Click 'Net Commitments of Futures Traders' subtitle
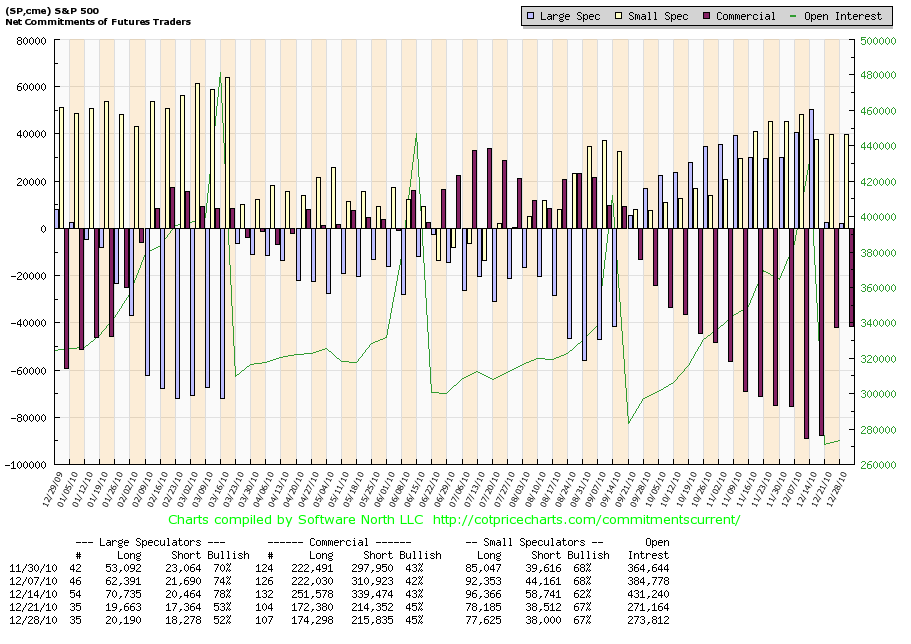 98,22
